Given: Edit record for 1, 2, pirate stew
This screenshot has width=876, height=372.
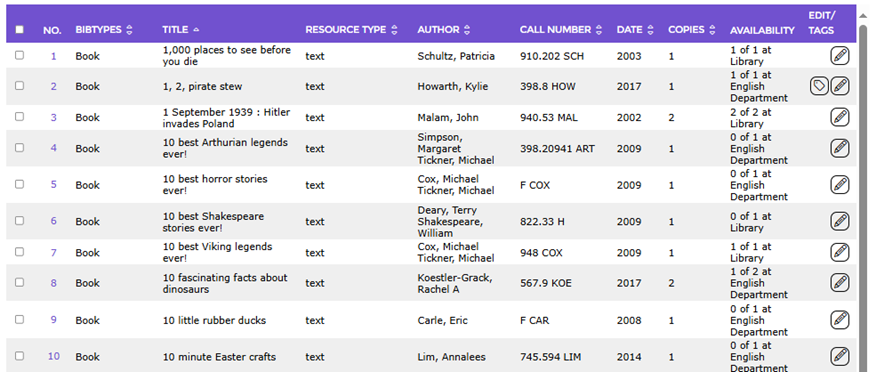Looking at the screenshot, I should coord(839,86).
